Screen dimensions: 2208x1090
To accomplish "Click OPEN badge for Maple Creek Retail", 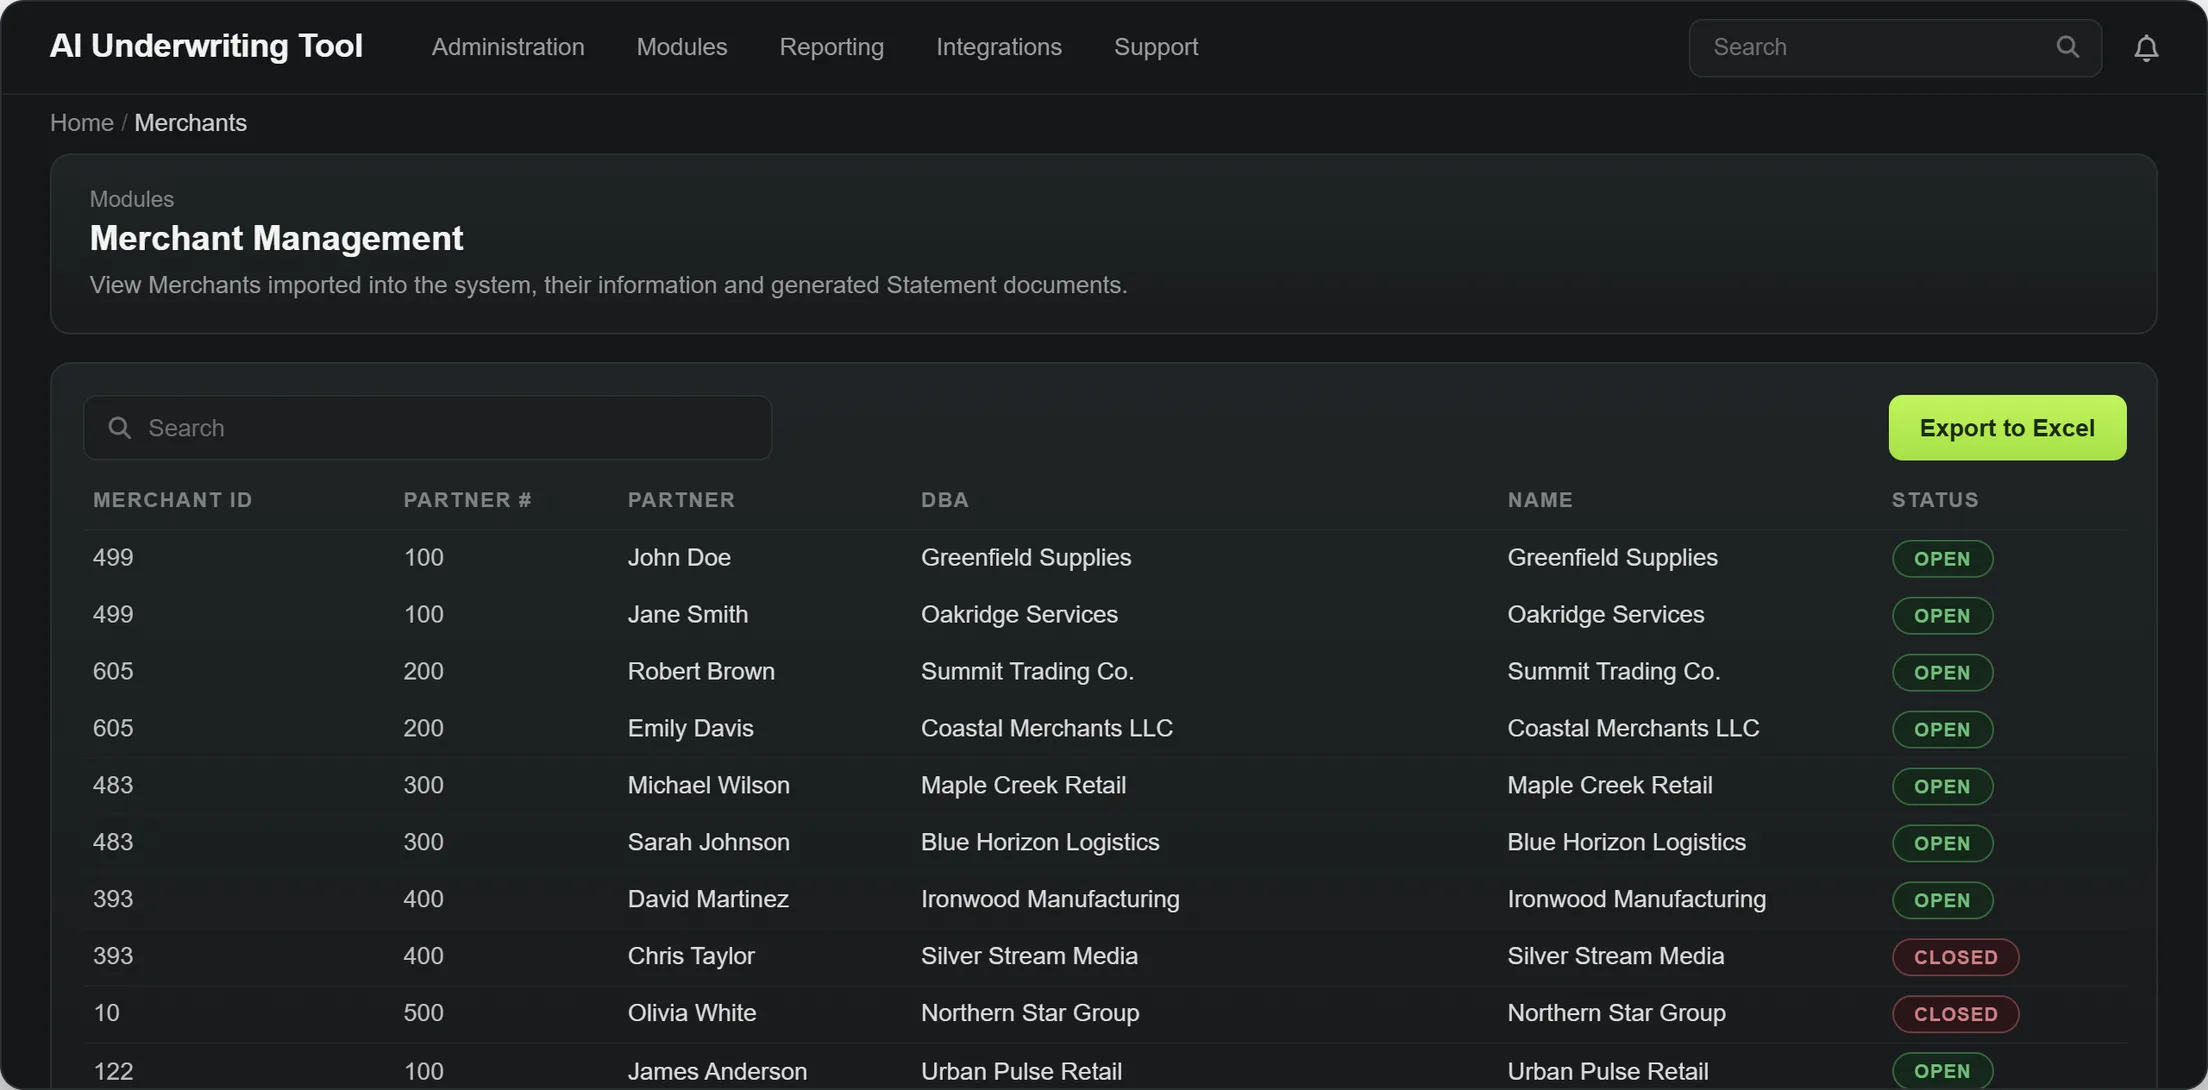I will 1942,787.
